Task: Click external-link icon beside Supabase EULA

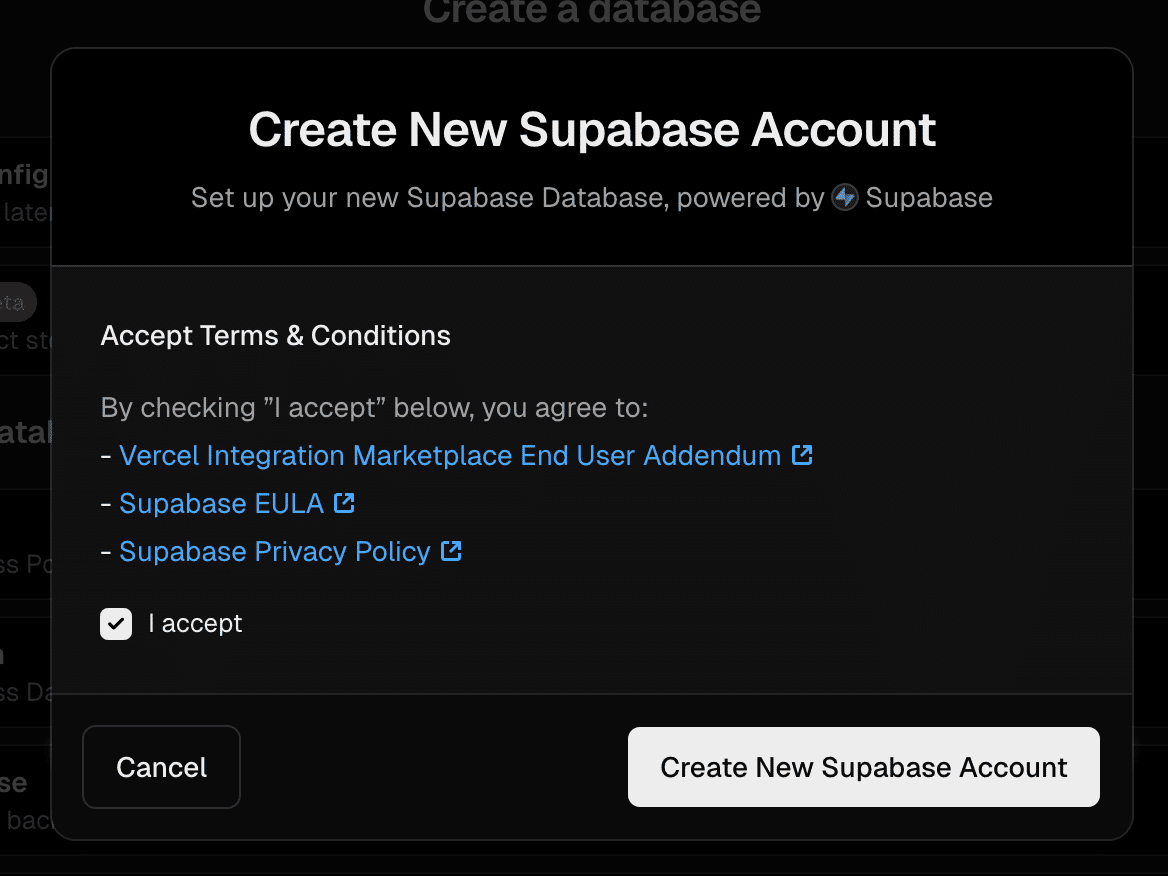Action: click(345, 504)
